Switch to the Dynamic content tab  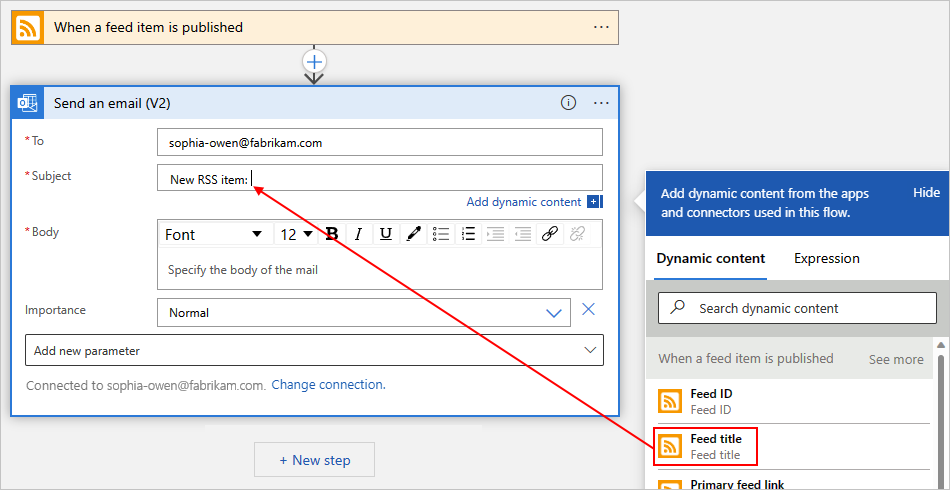[x=711, y=259]
